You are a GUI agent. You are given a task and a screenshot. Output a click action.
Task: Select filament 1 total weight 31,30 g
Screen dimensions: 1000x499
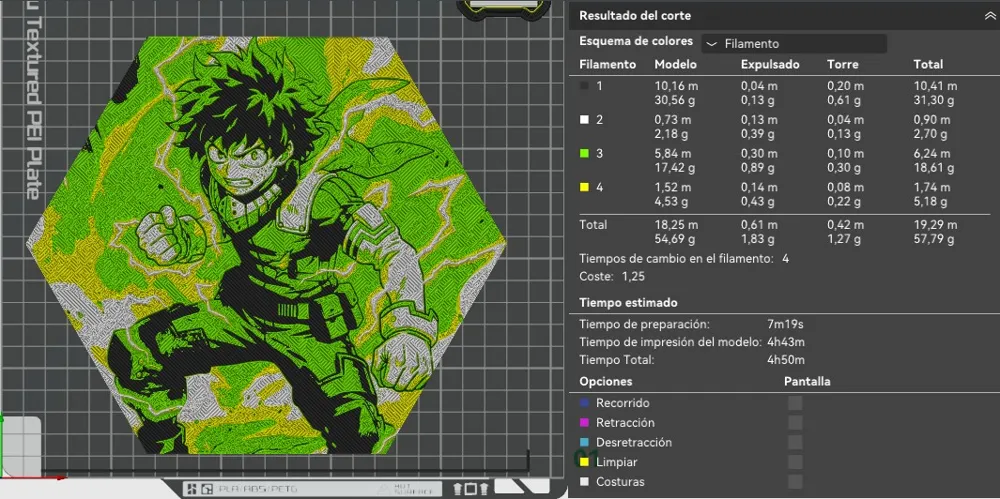934,100
